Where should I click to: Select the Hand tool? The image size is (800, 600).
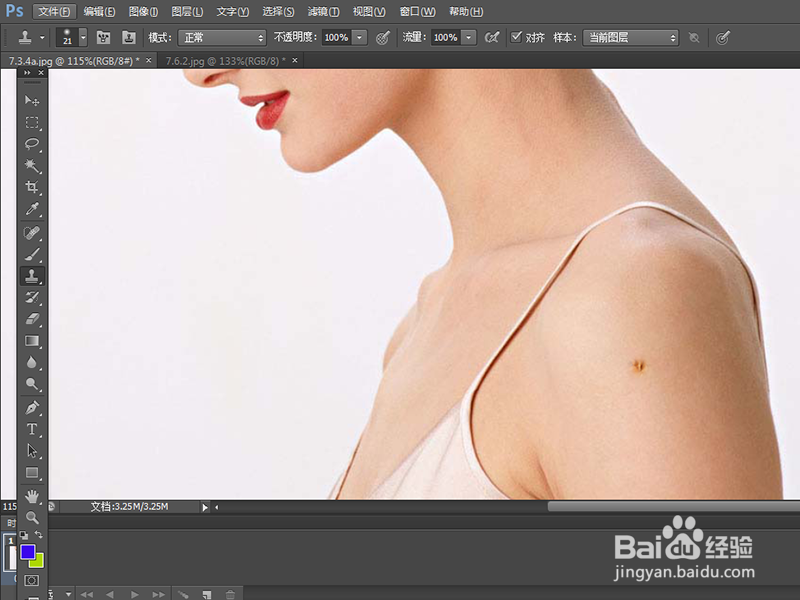[x=32, y=496]
